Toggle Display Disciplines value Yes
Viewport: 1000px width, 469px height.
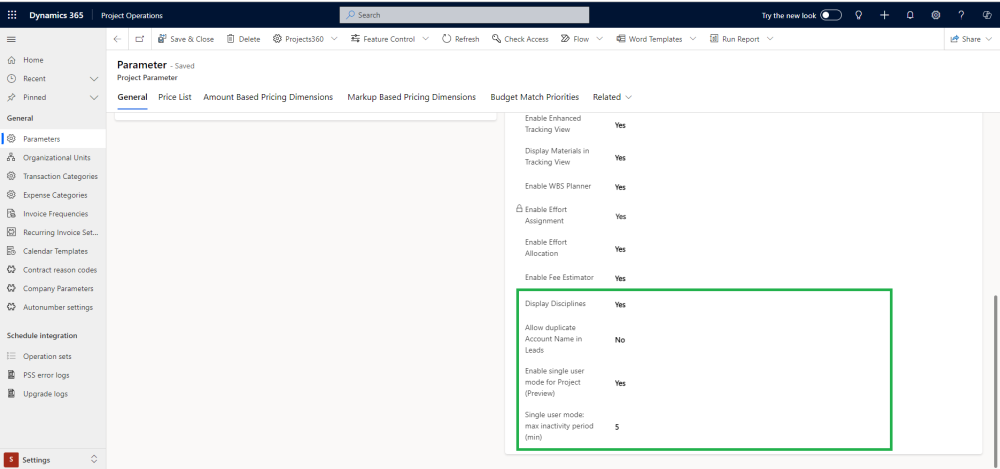620,304
